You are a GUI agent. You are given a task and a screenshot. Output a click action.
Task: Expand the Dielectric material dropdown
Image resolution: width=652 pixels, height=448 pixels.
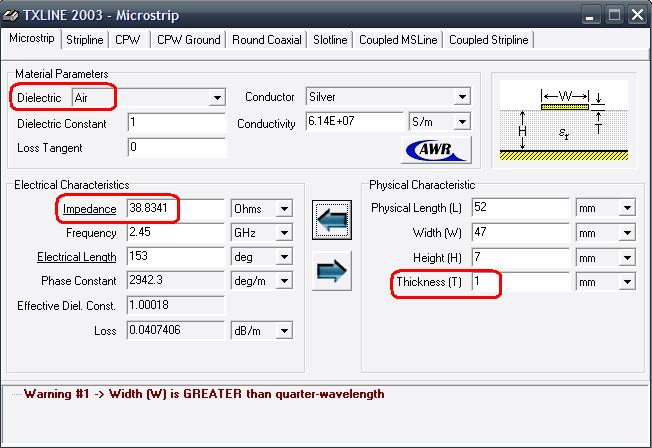click(x=217, y=98)
